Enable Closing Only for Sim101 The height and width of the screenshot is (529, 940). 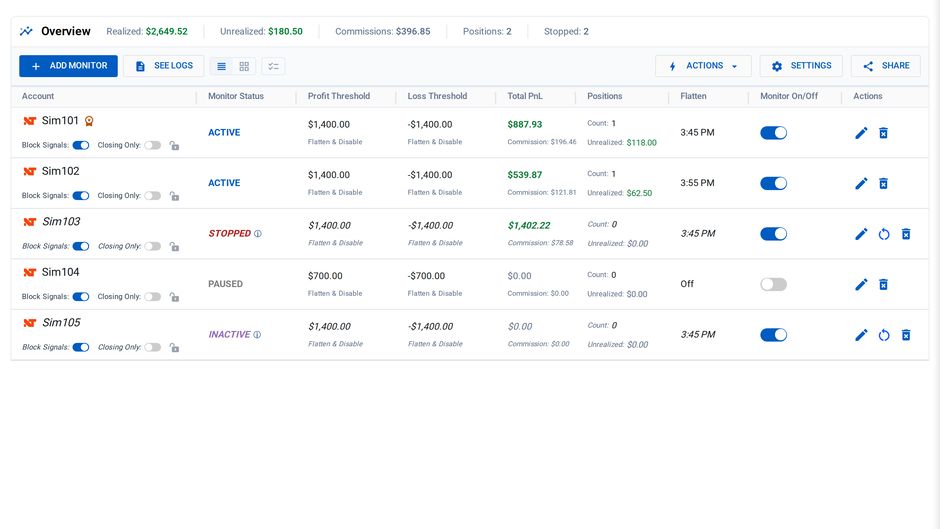coord(152,145)
